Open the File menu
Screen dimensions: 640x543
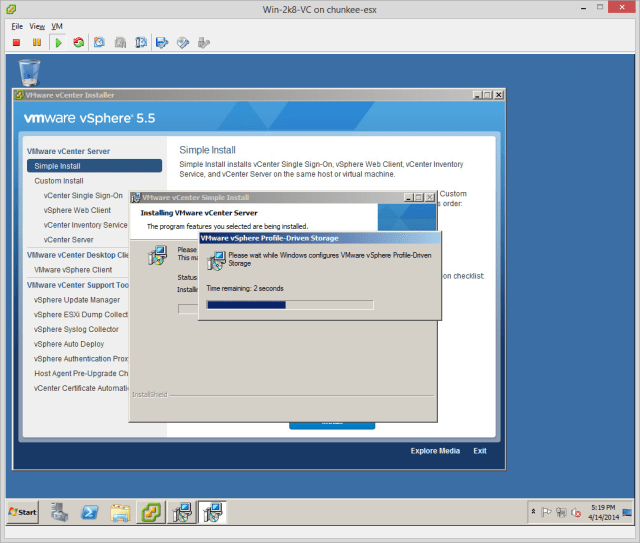tap(17, 27)
